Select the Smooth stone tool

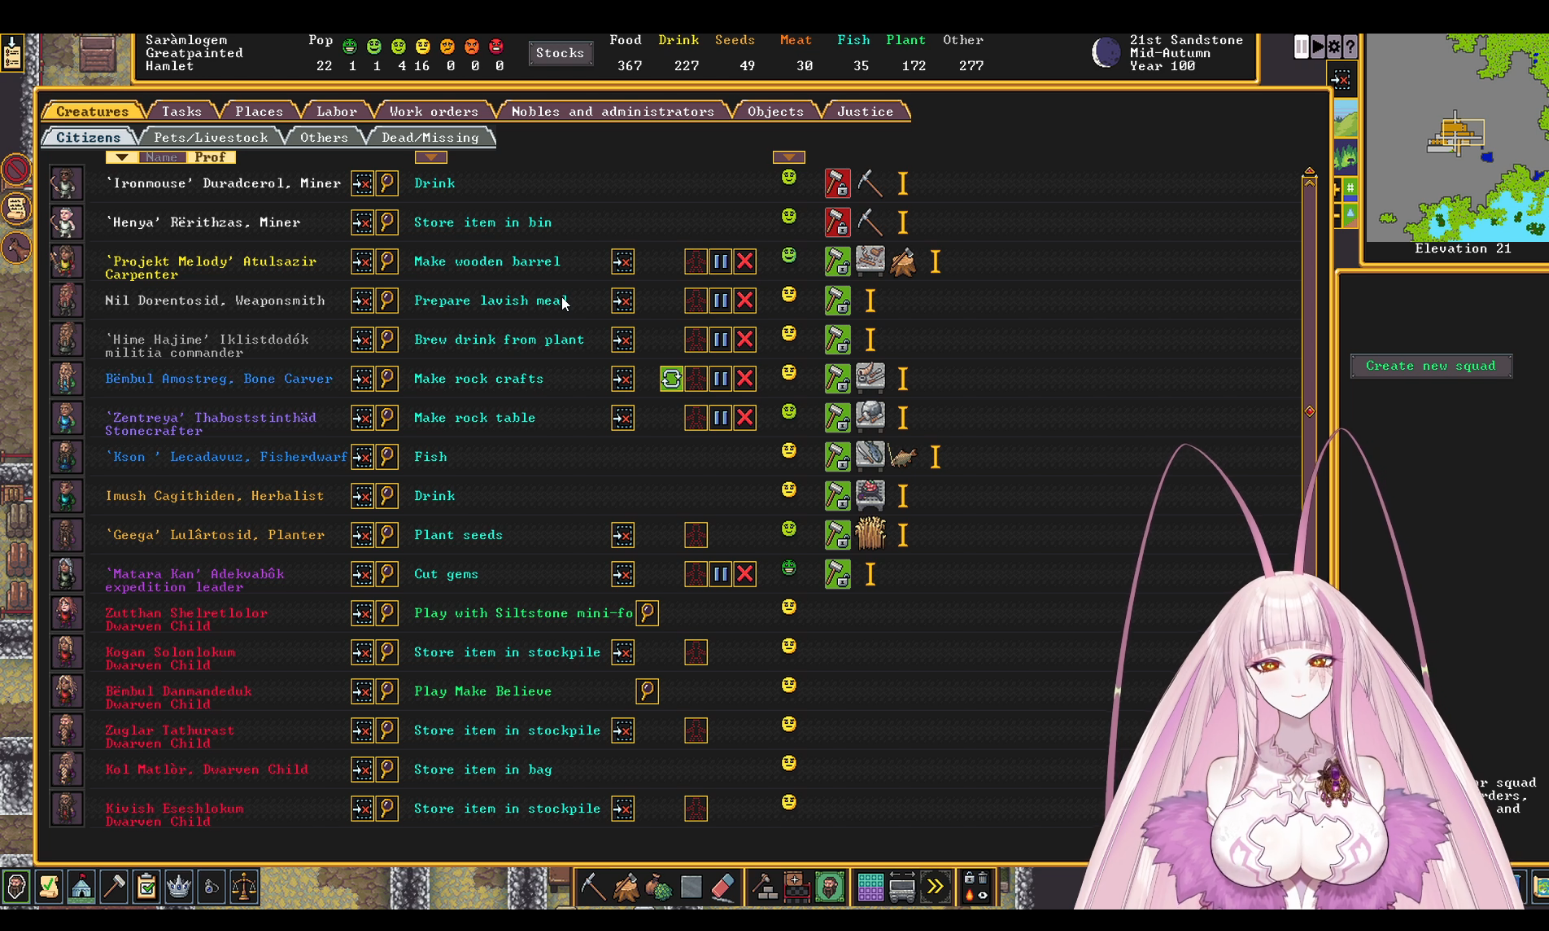click(691, 886)
